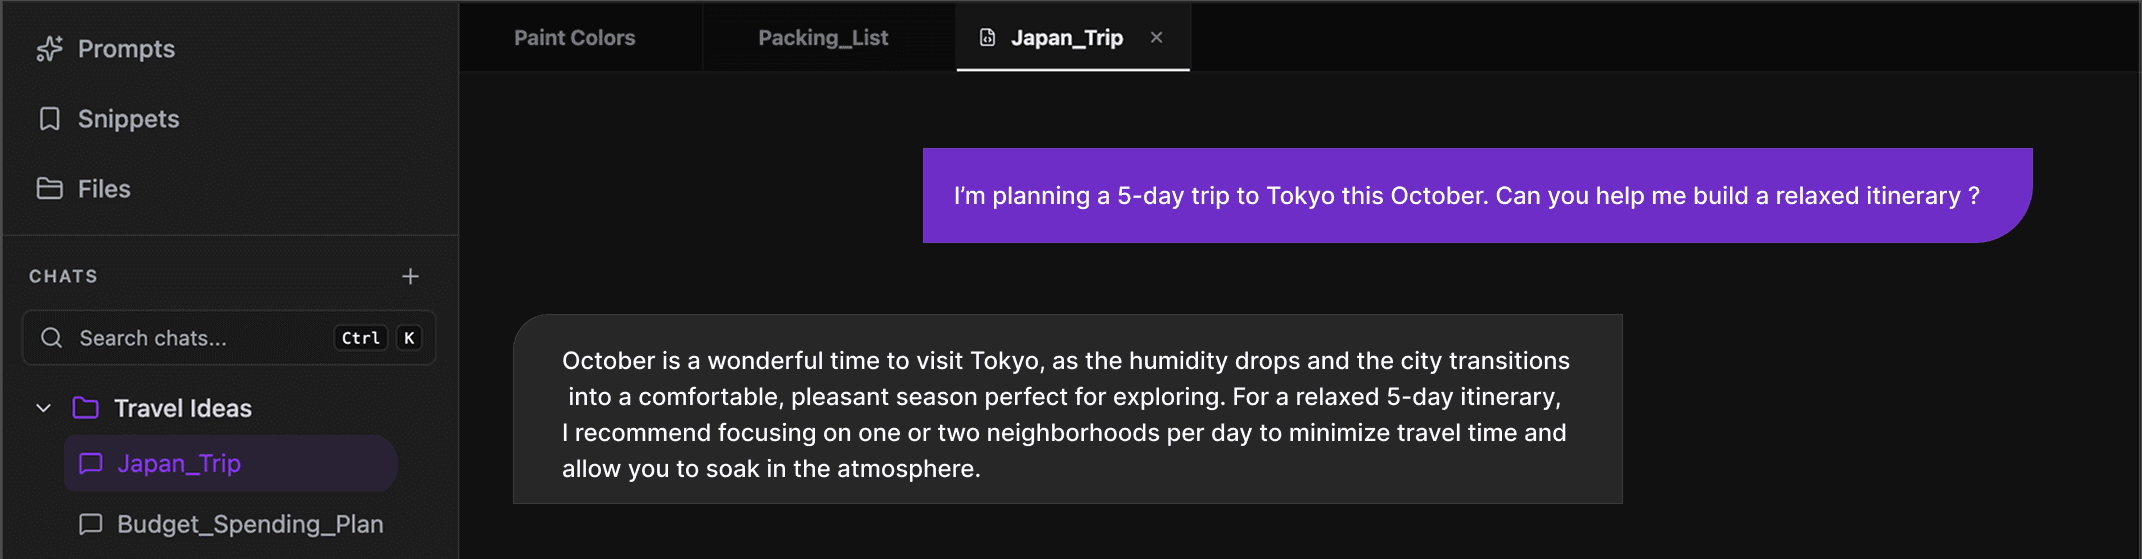The image size is (2142, 559).
Task: Focus the Search chats field
Action: tap(229, 338)
